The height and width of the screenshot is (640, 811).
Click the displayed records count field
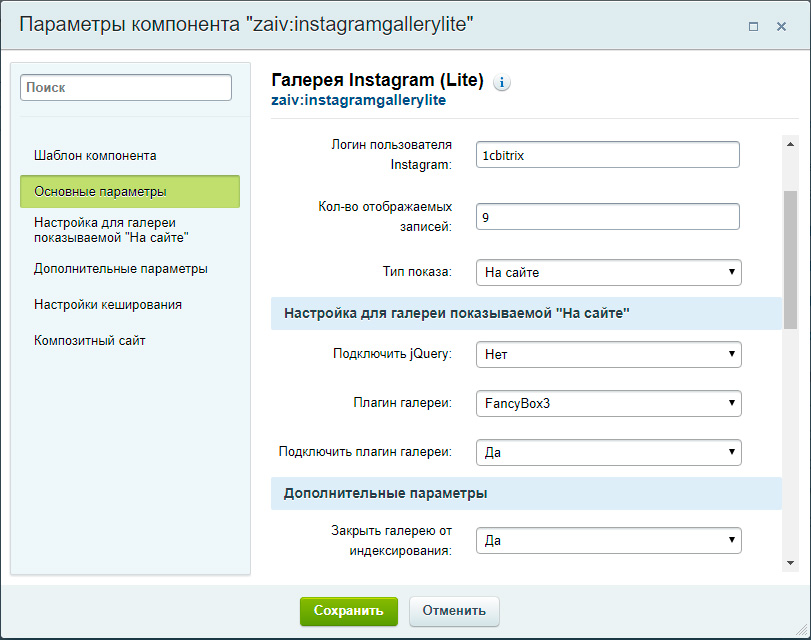[608, 217]
